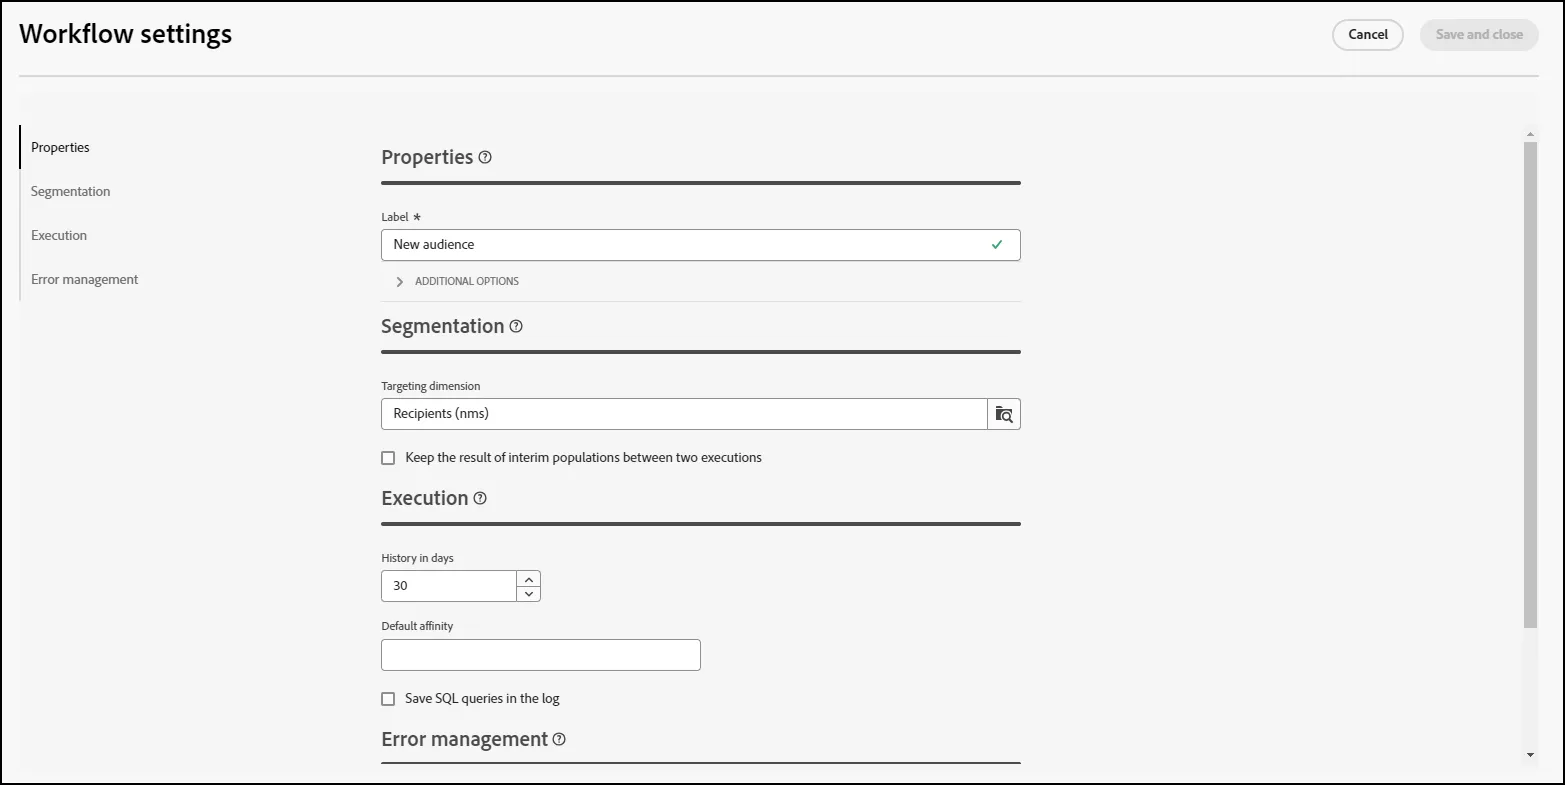Open the targeting dimension folder search icon
Image resolution: width=1565 pixels, height=785 pixels.
(x=1004, y=414)
